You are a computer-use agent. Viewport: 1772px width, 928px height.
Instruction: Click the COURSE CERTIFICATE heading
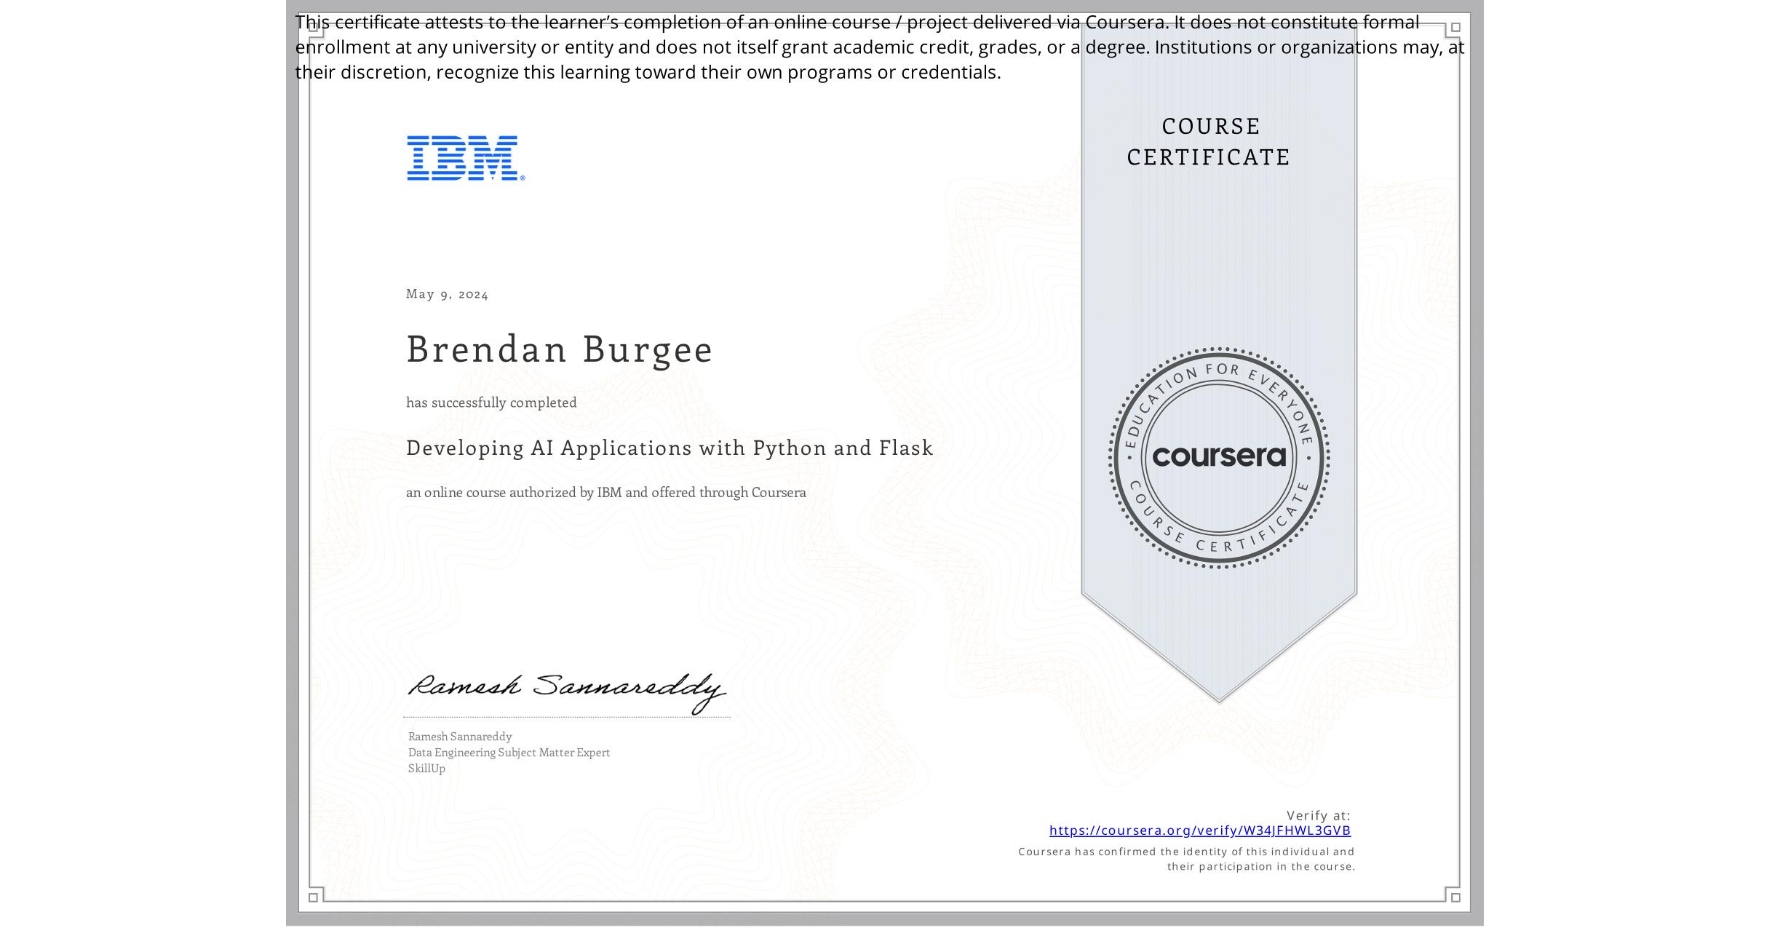1209,142
